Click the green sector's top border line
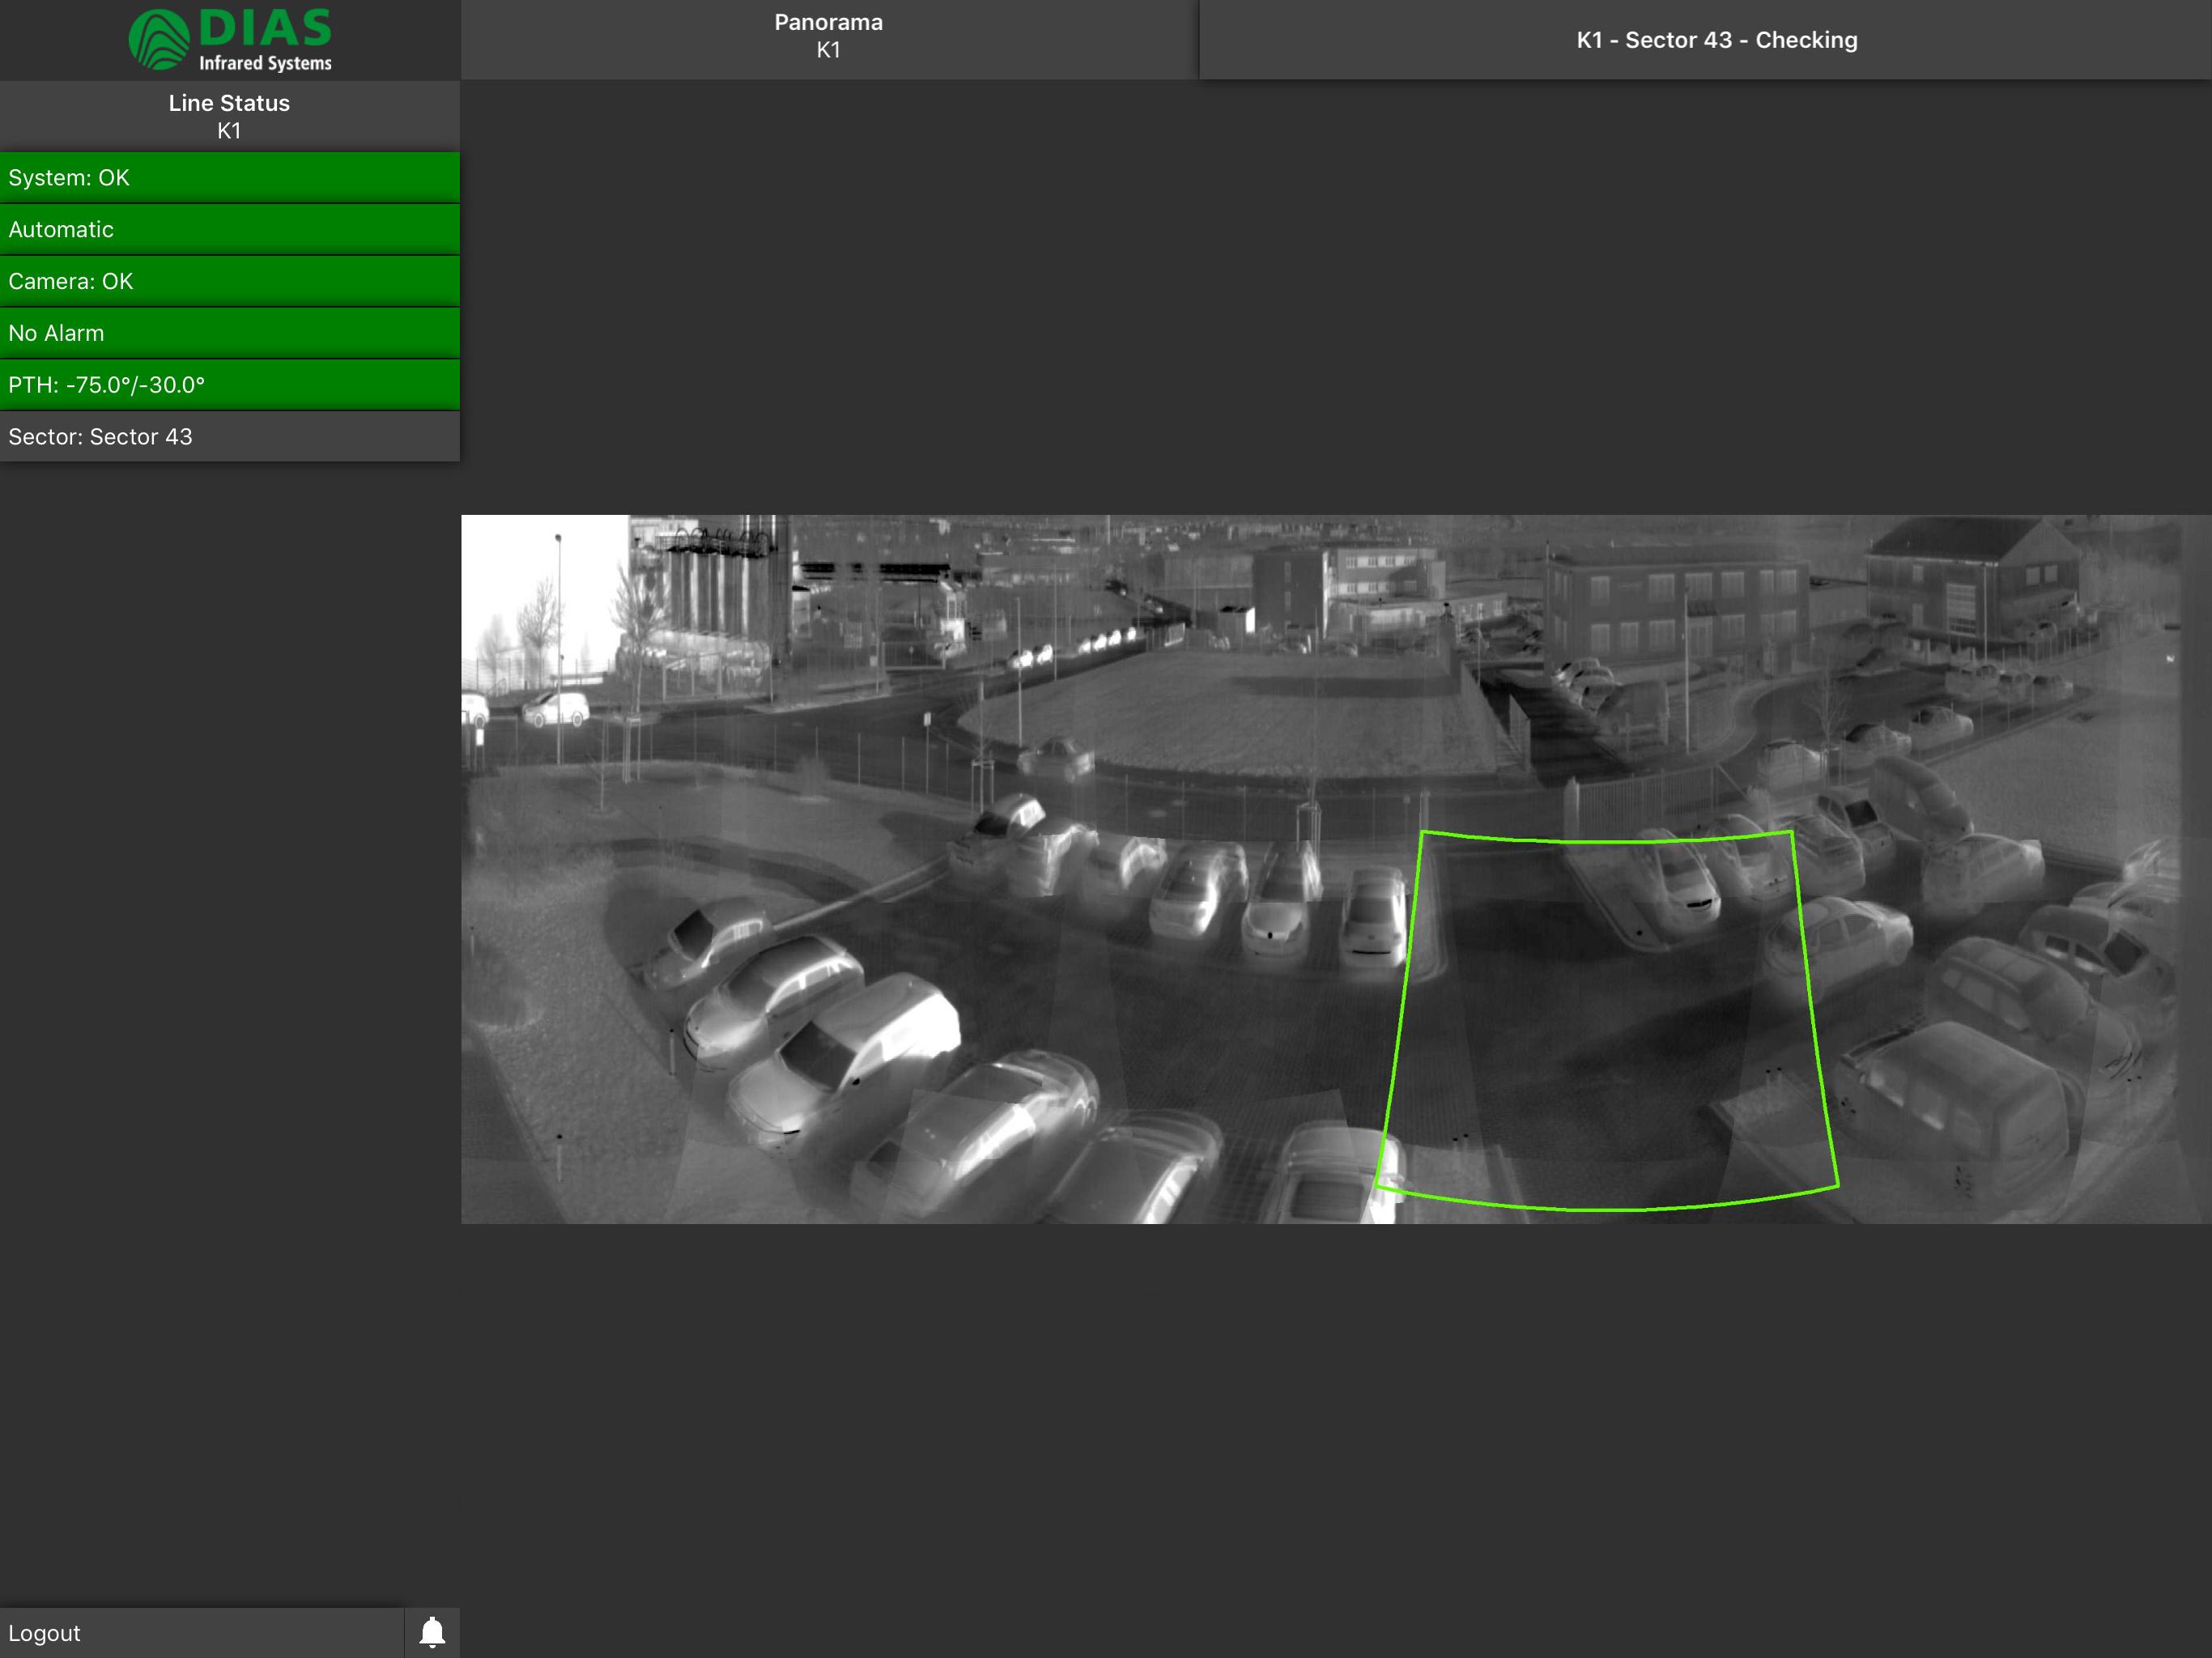Screen dimensions: 2212x1658 point(1607,840)
